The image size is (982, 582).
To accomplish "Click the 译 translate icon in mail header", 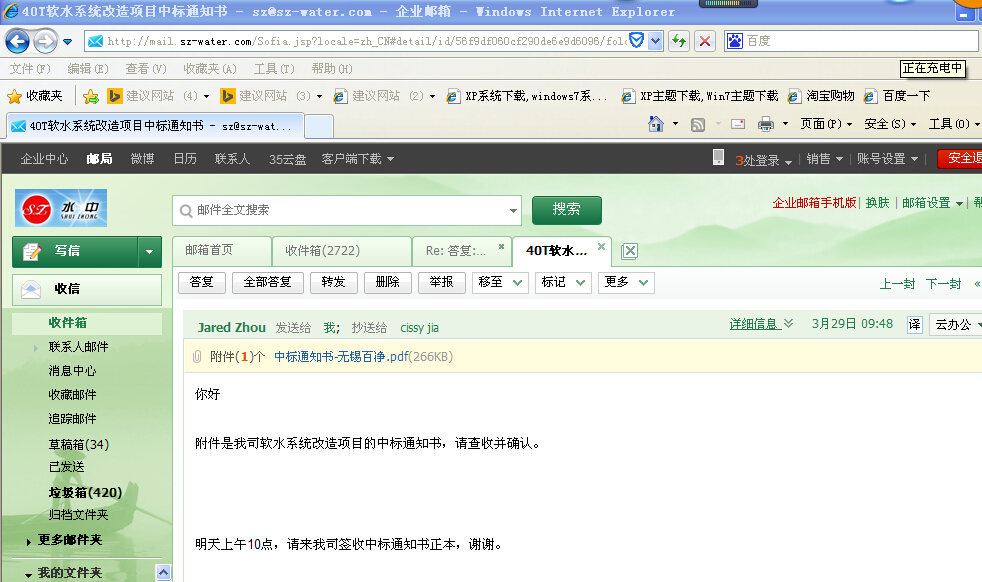I will click(914, 325).
